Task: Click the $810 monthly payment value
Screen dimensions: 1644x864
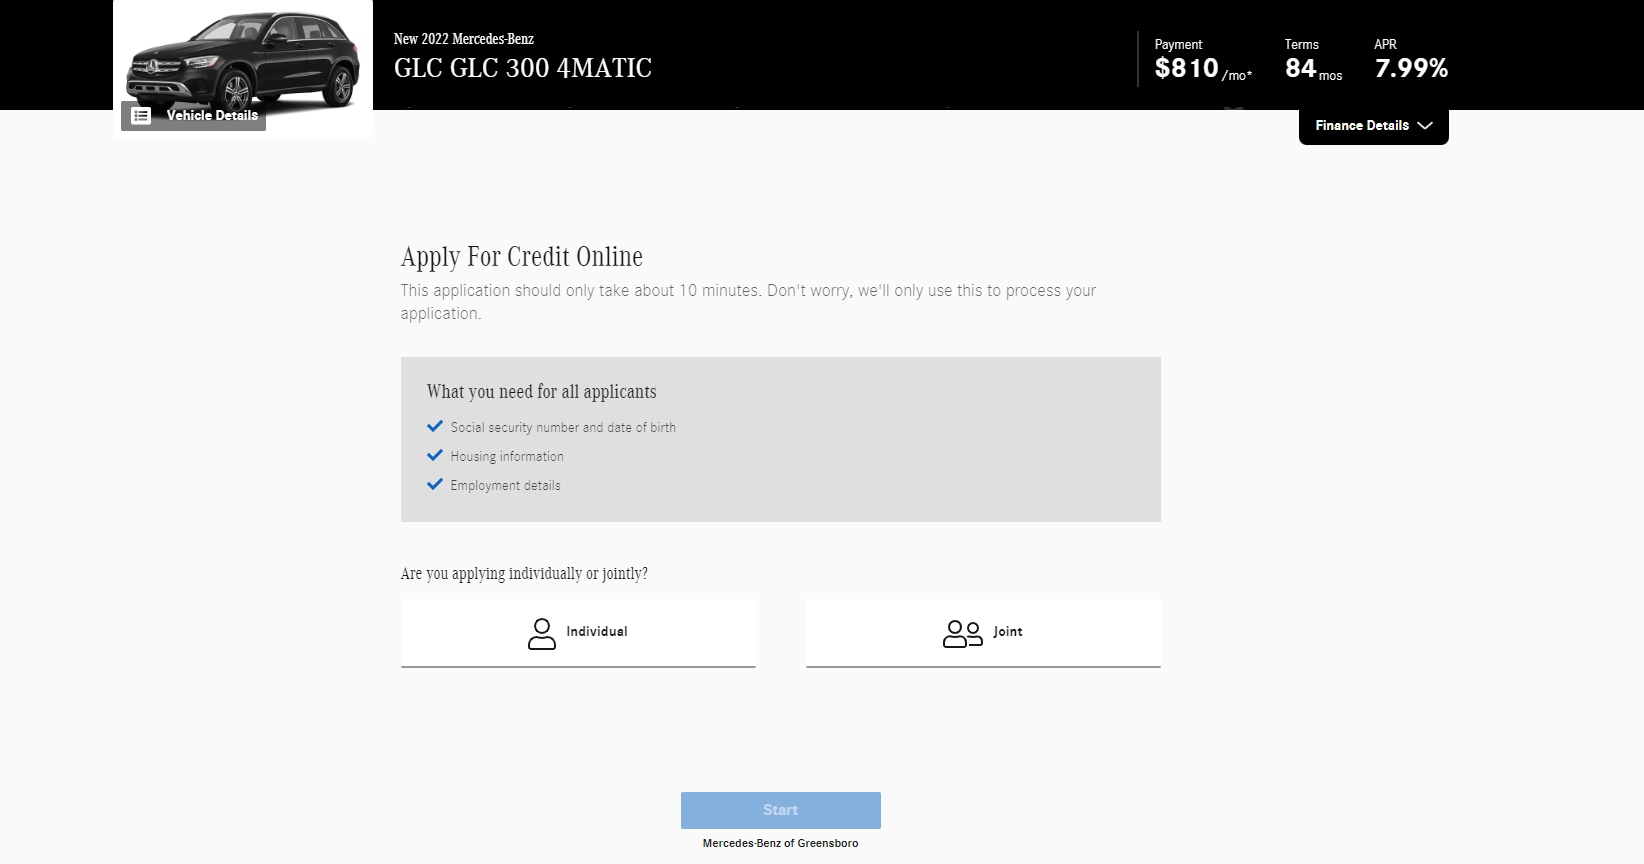Action: tap(1186, 68)
